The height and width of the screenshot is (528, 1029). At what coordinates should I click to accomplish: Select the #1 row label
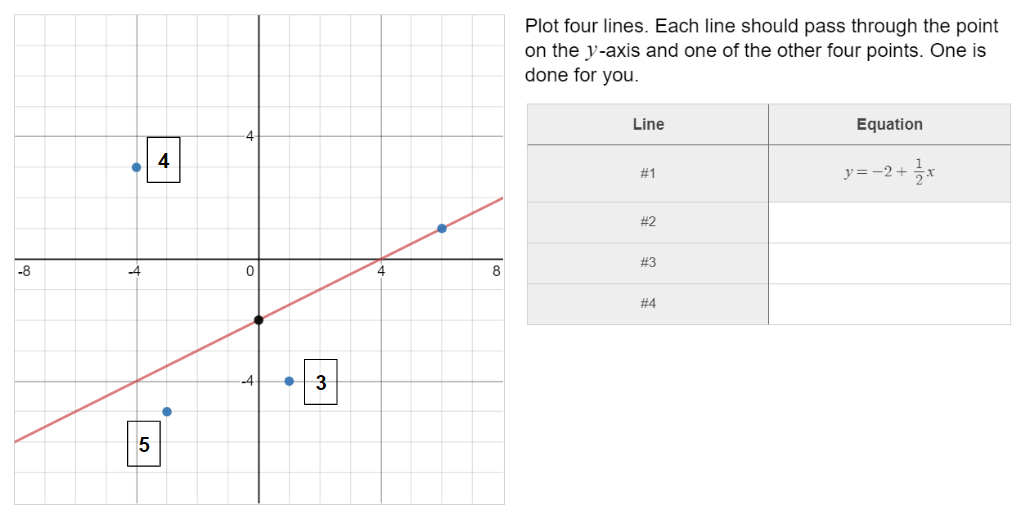tap(648, 174)
